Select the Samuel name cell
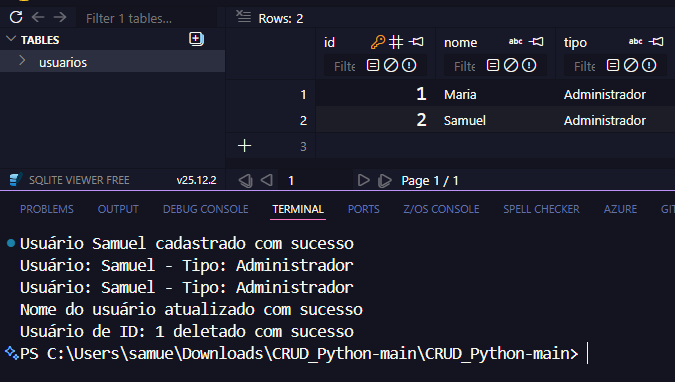Viewport: 675px width, 382px height. point(495,120)
